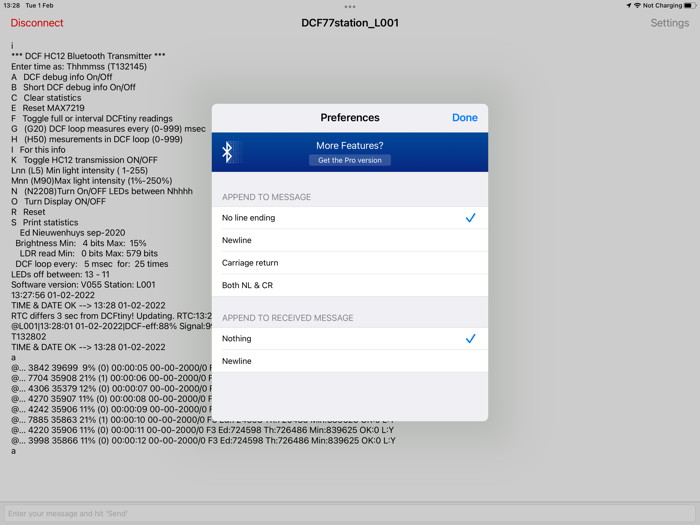
Task: Tap the Preferences dialog title
Action: [350, 117]
